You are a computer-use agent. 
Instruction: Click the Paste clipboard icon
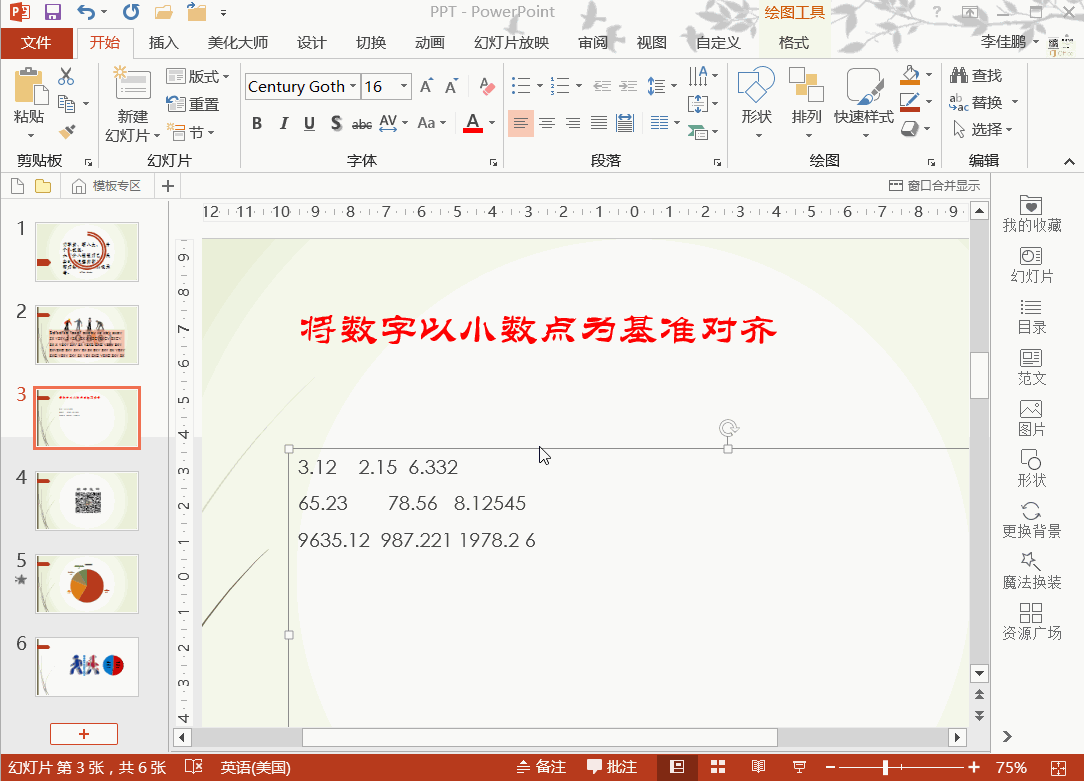tap(30, 88)
